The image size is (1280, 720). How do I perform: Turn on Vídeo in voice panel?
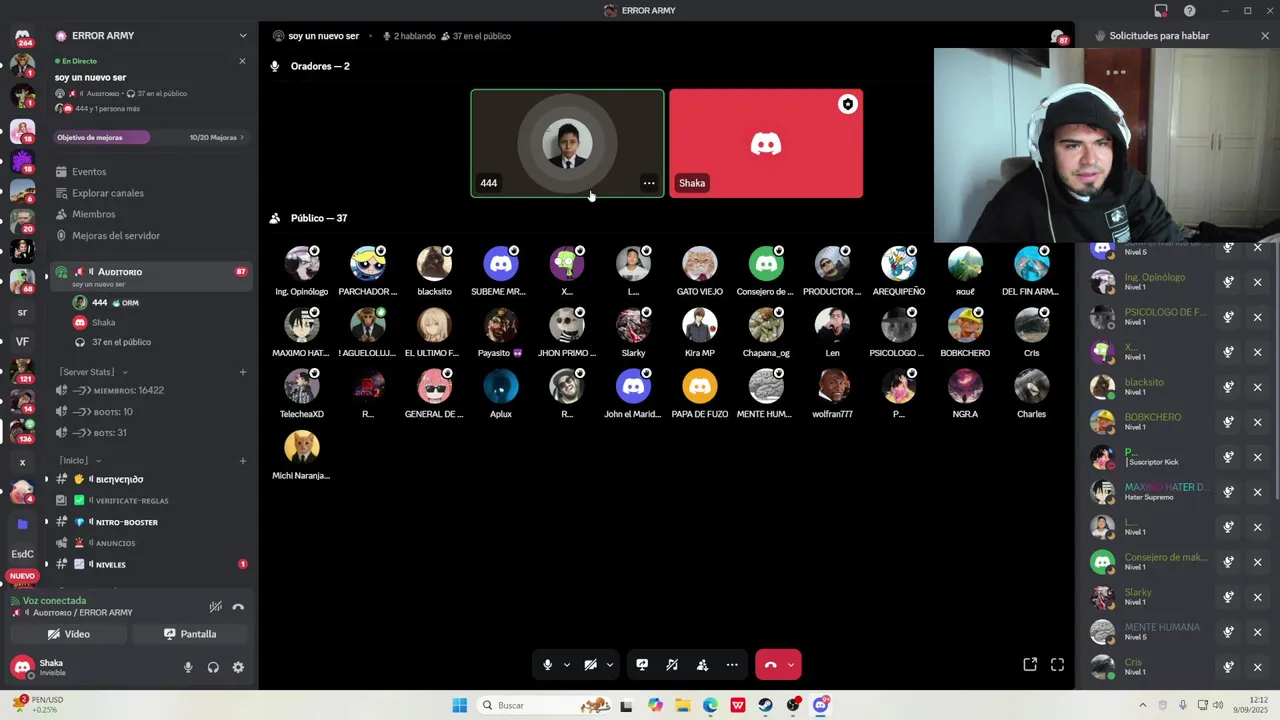(x=68, y=634)
